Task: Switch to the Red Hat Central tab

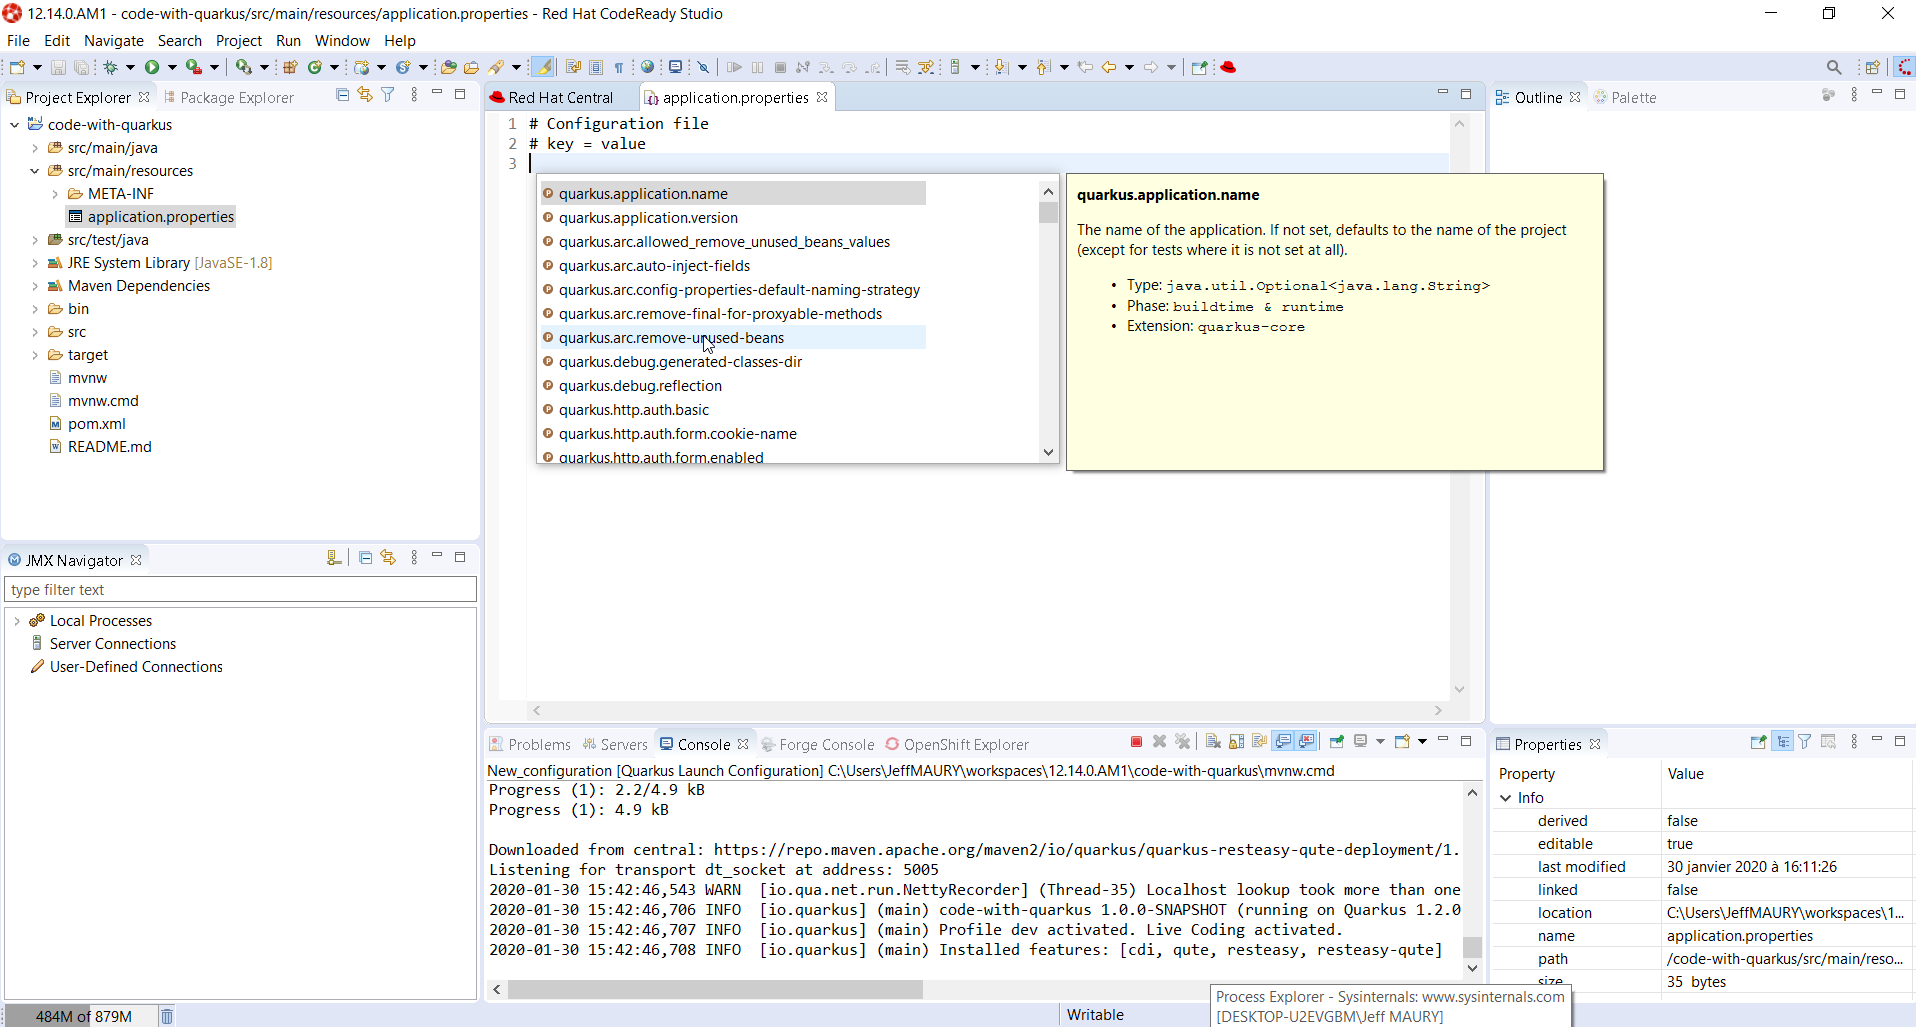Action: pos(560,97)
